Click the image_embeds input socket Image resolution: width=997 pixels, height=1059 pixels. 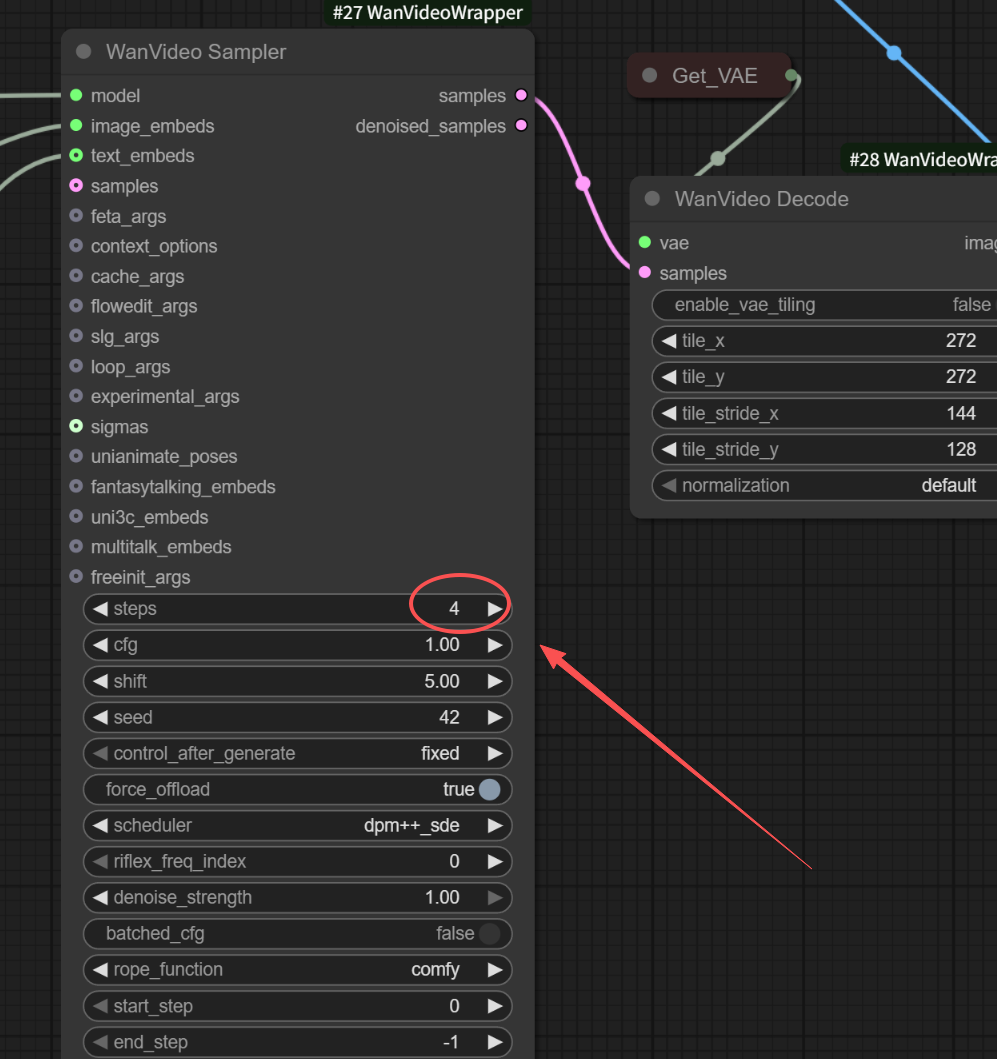pyautogui.click(x=76, y=126)
